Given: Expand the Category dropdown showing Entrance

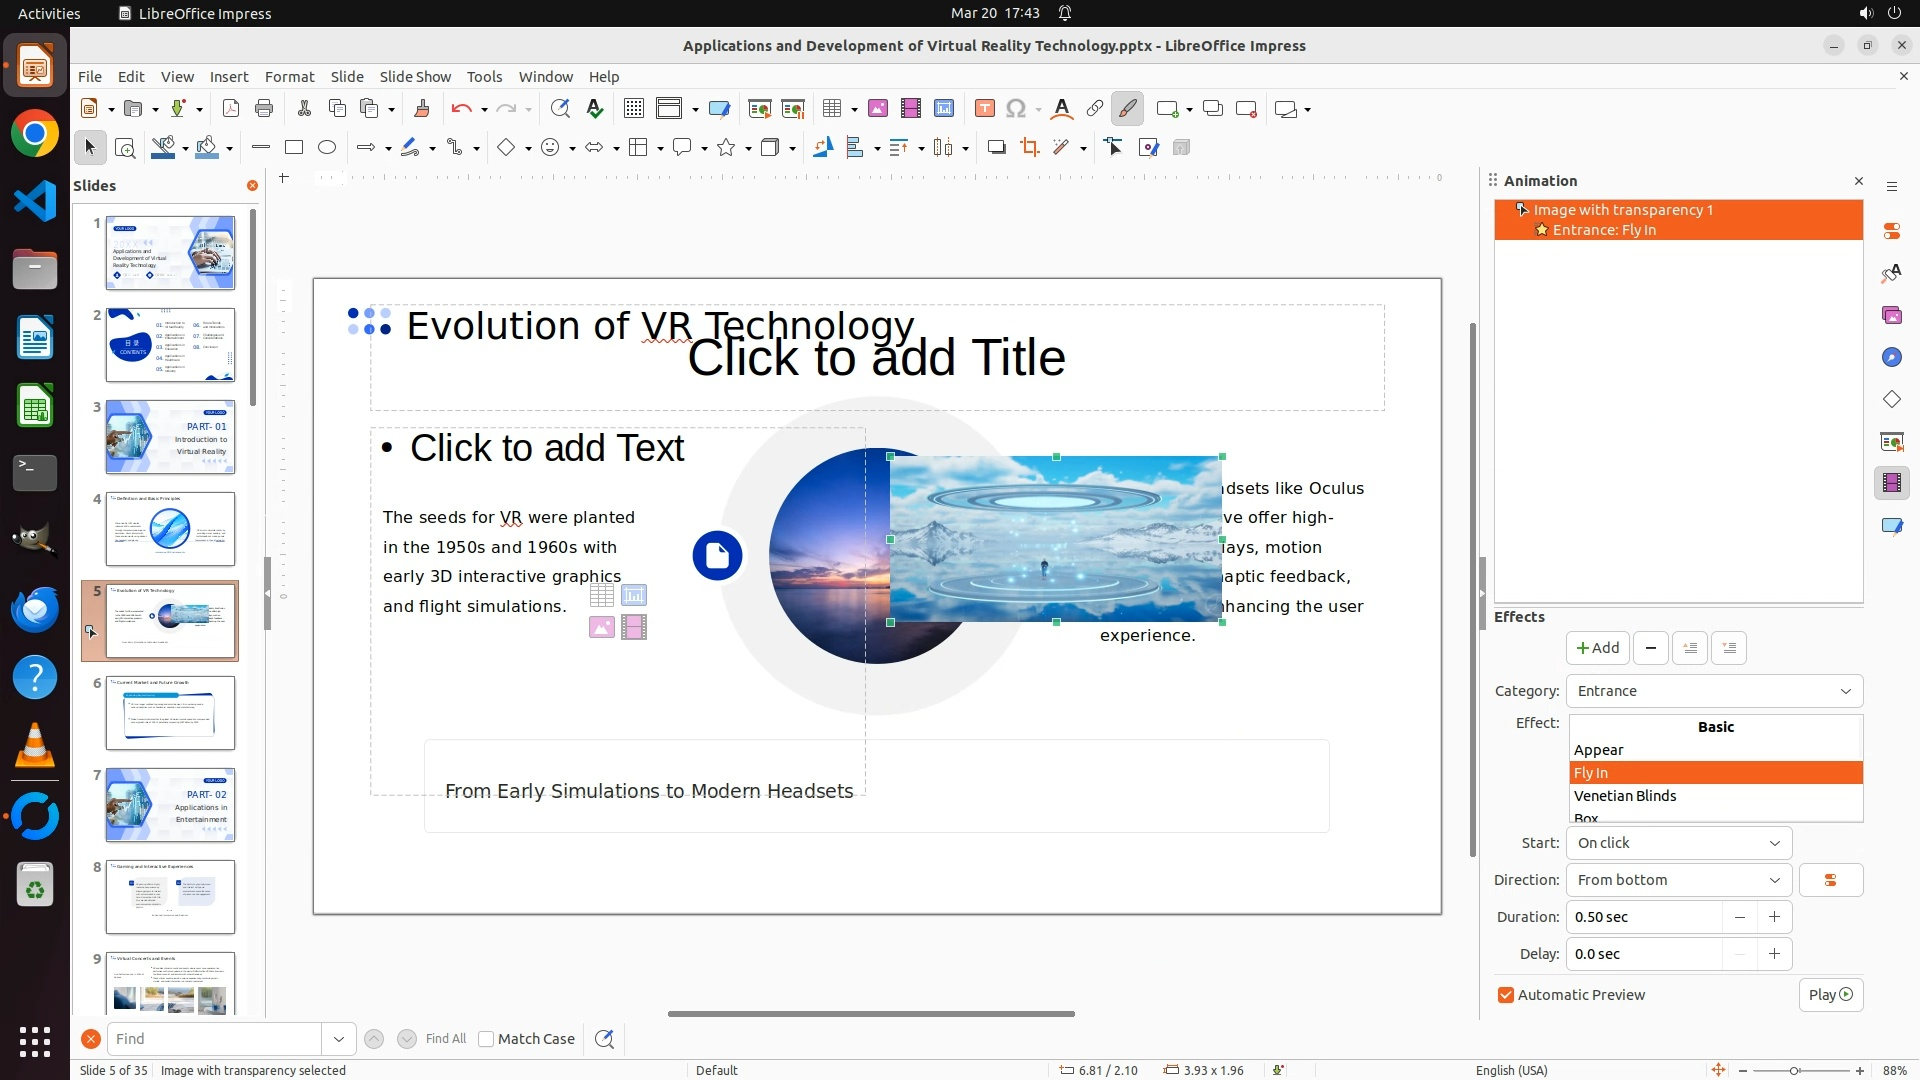Looking at the screenshot, I should coord(1714,691).
